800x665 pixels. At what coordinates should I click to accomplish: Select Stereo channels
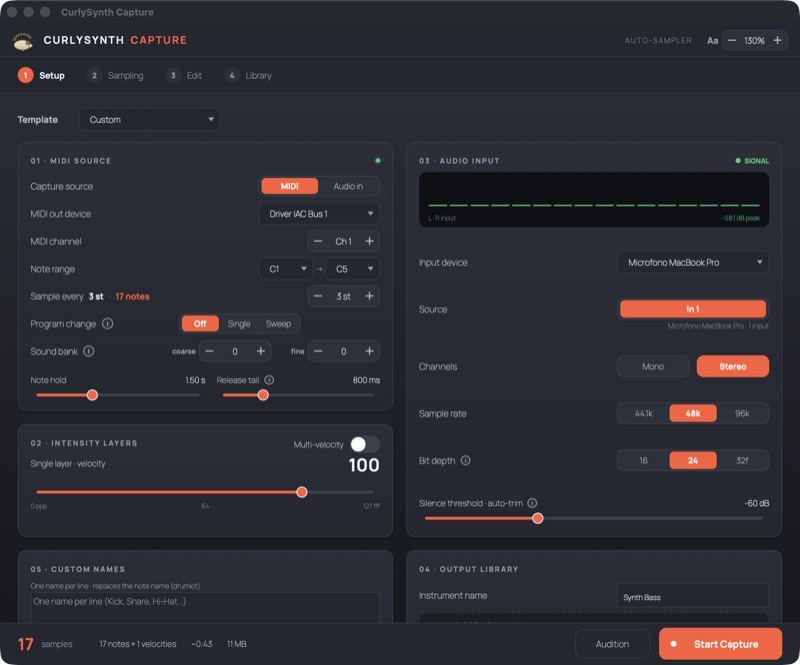click(x=733, y=366)
